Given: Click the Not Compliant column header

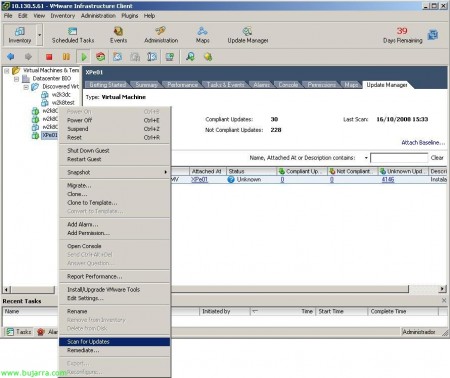Looking at the screenshot, I should click(352, 171).
